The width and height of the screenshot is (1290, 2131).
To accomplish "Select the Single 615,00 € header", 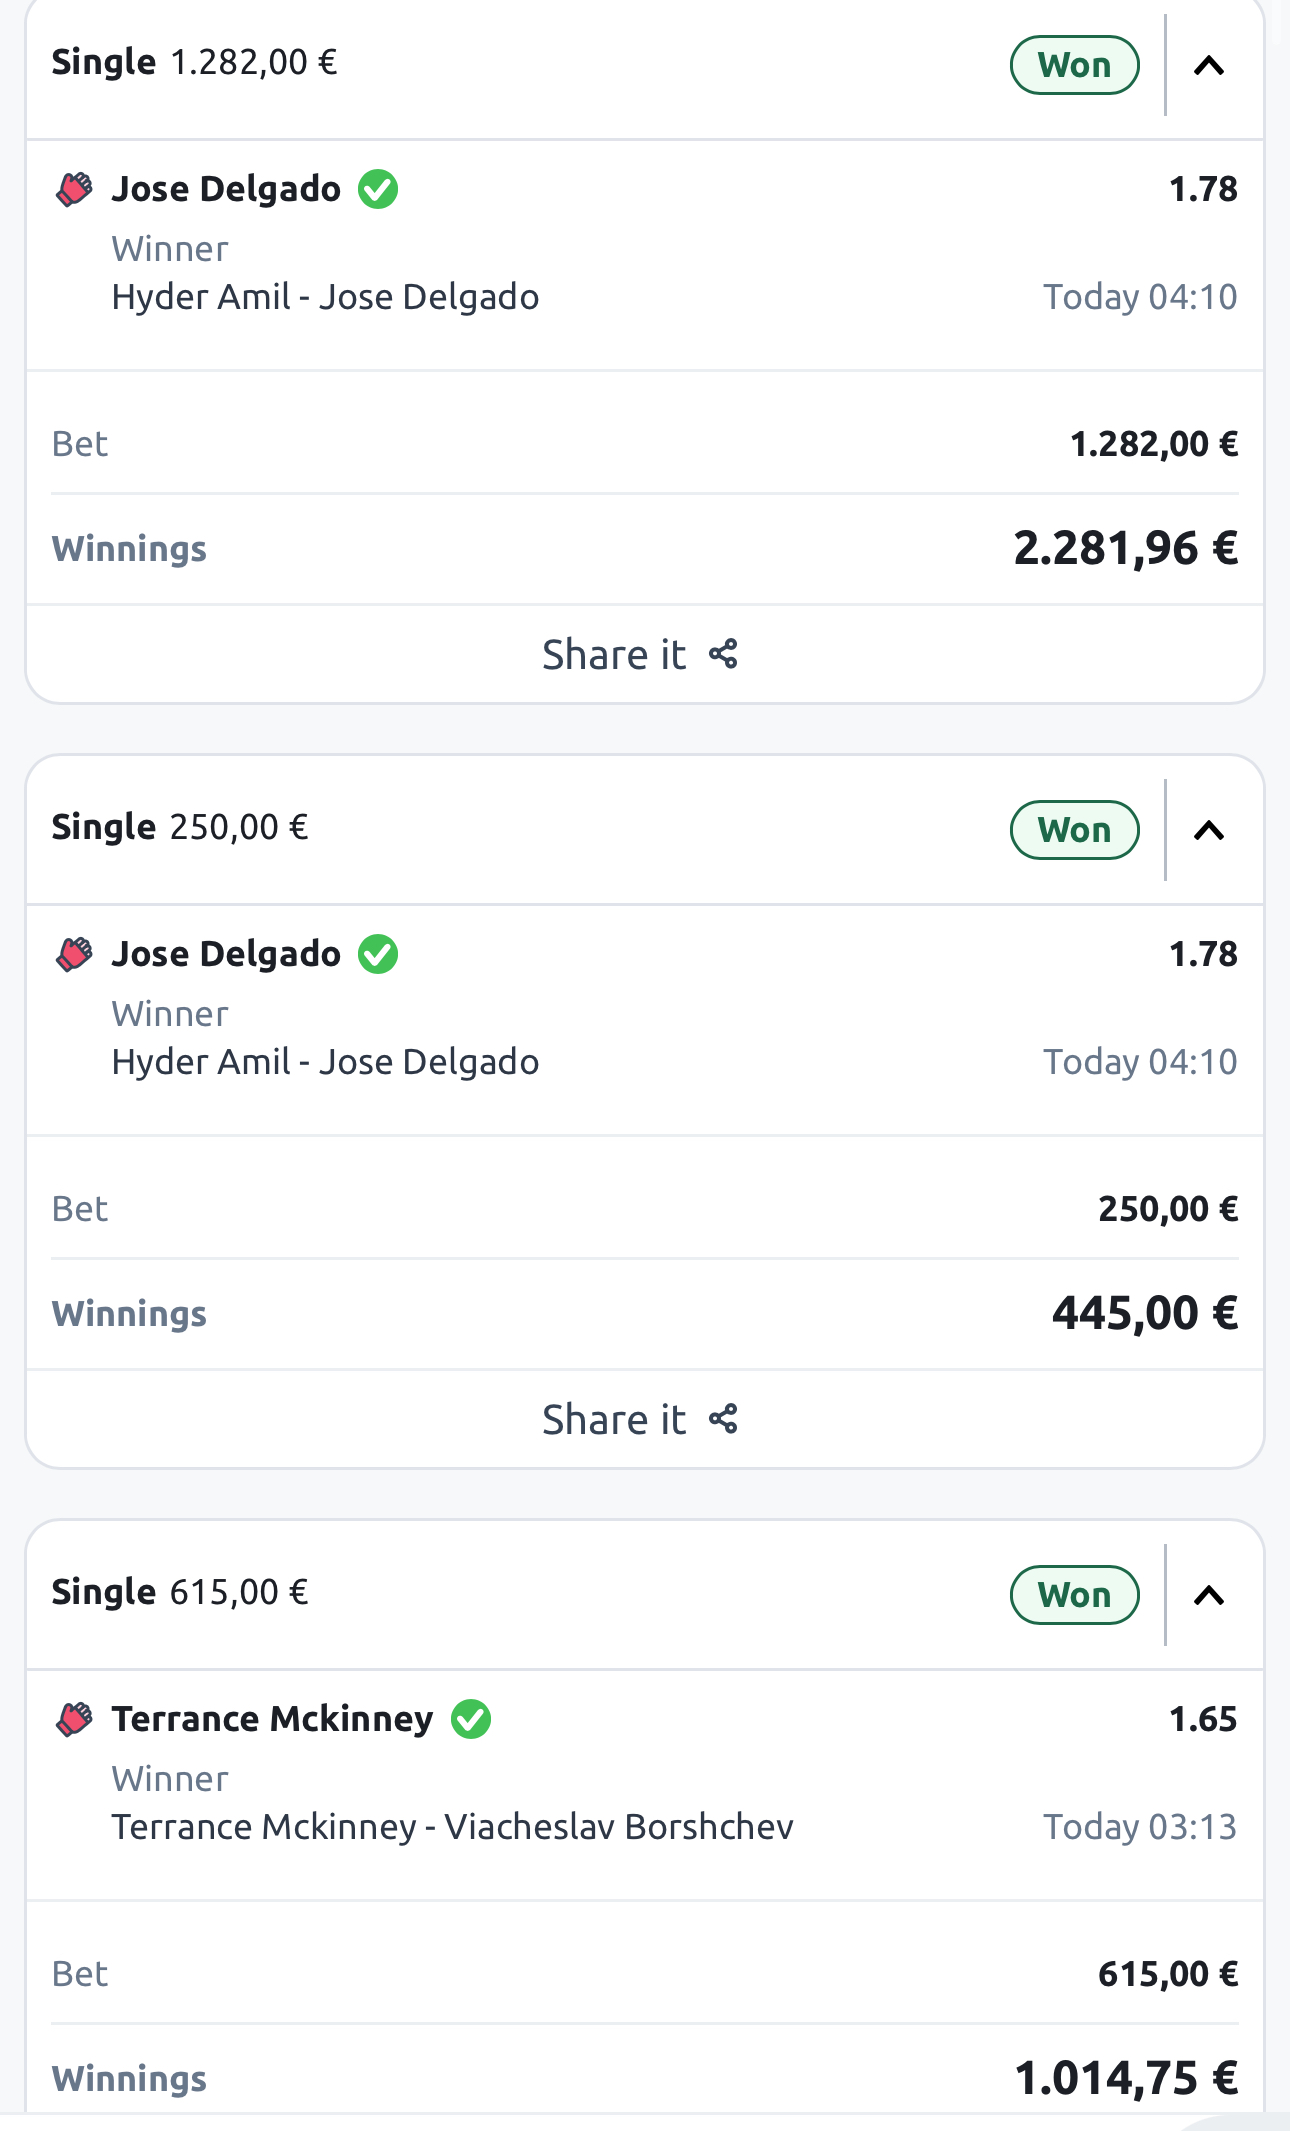I will 180,1592.
